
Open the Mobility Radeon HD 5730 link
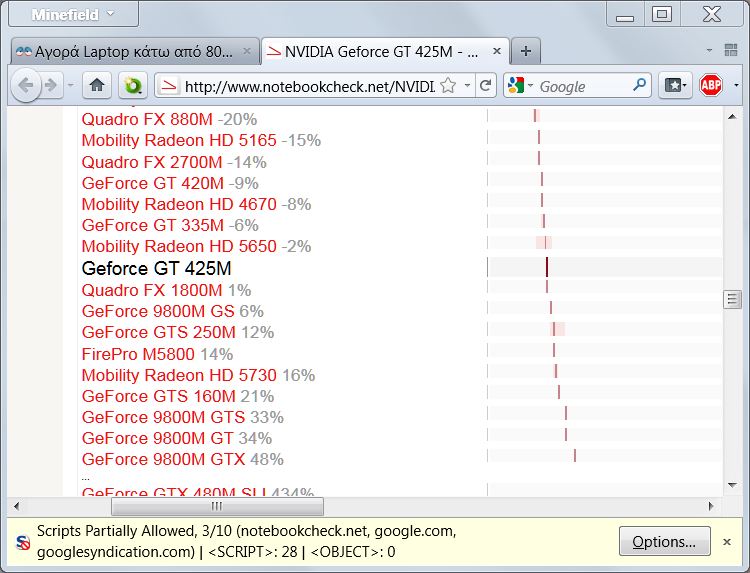[x=179, y=375]
